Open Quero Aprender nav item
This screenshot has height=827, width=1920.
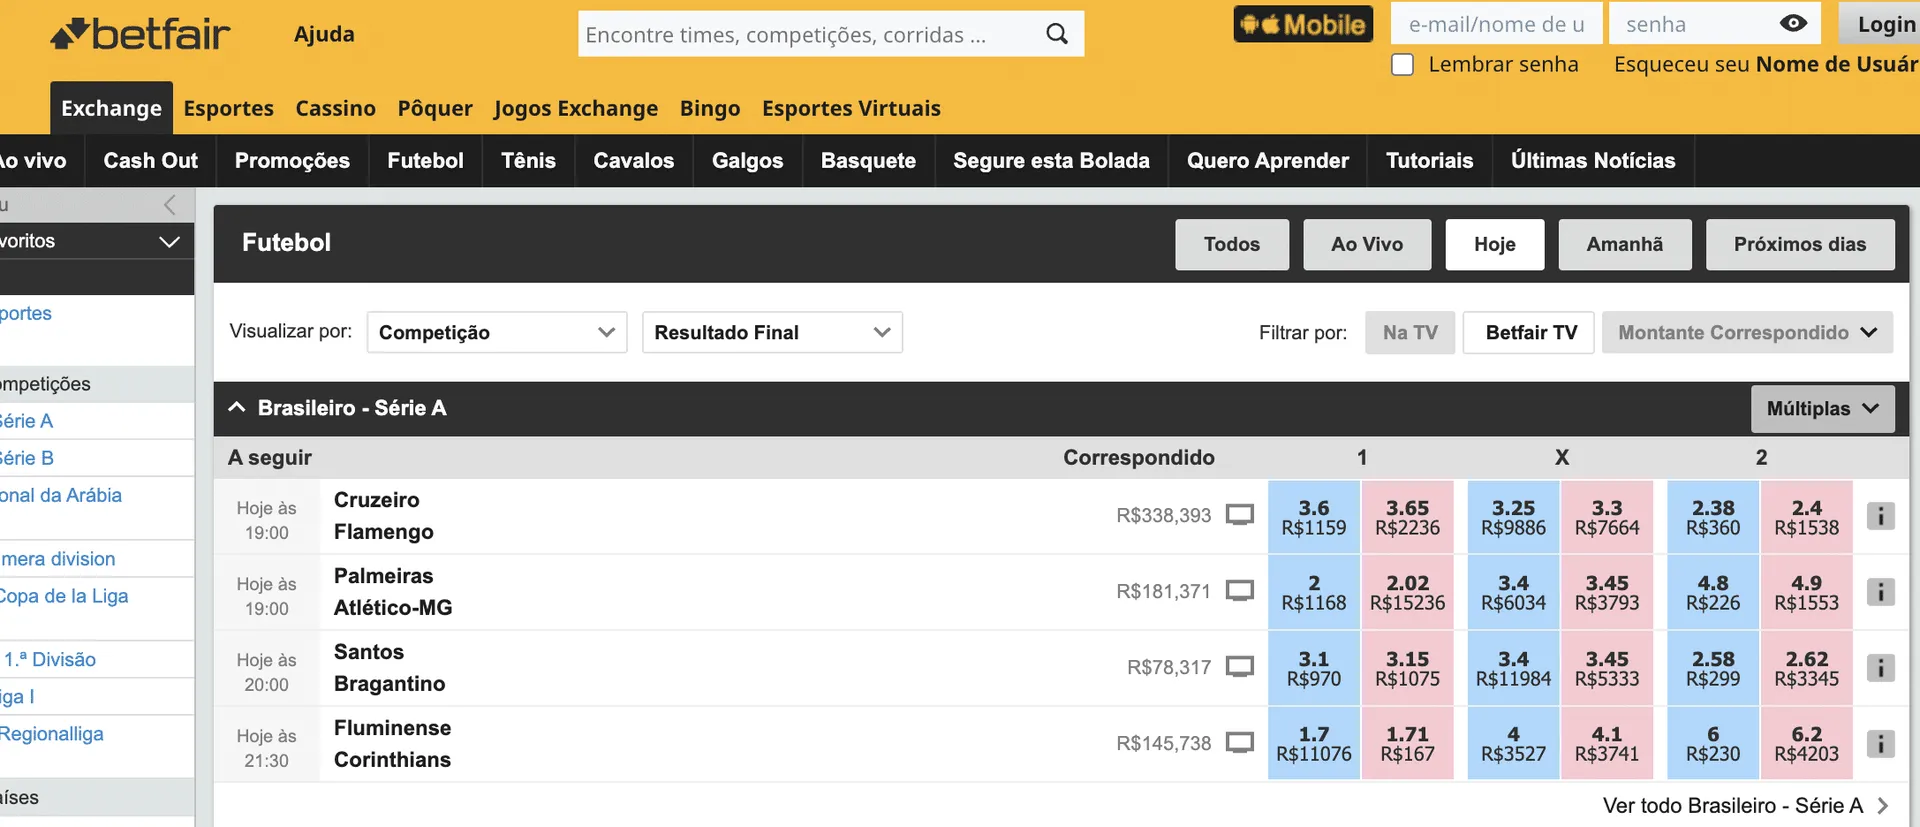coord(1268,161)
